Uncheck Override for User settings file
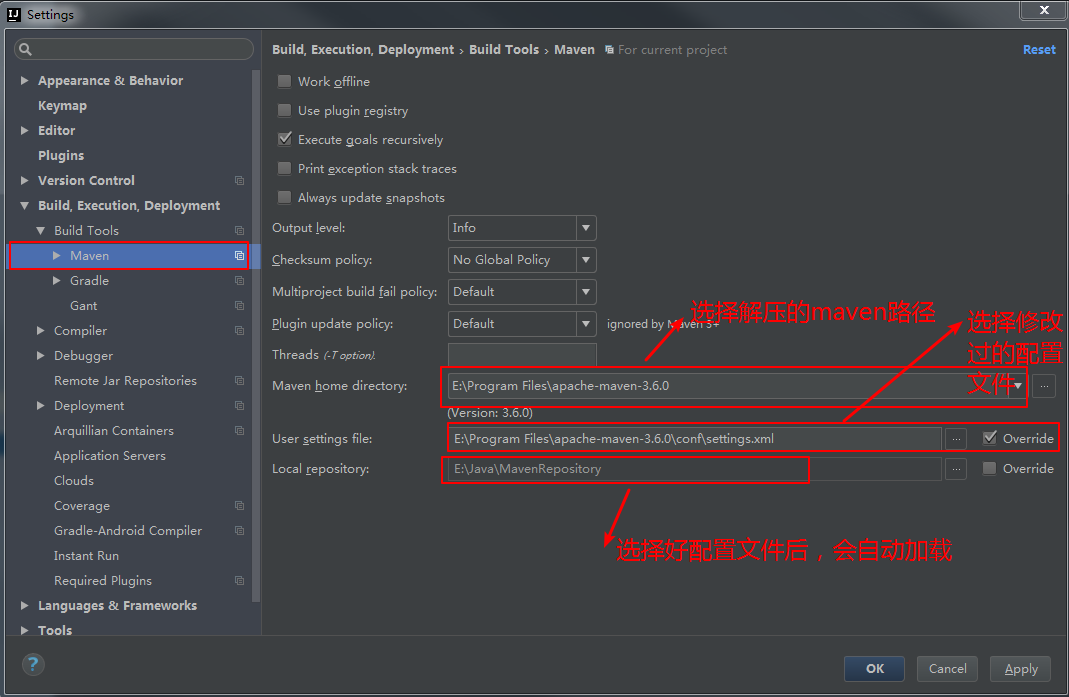Screen dimensions: 1069x697 click(x=990, y=439)
